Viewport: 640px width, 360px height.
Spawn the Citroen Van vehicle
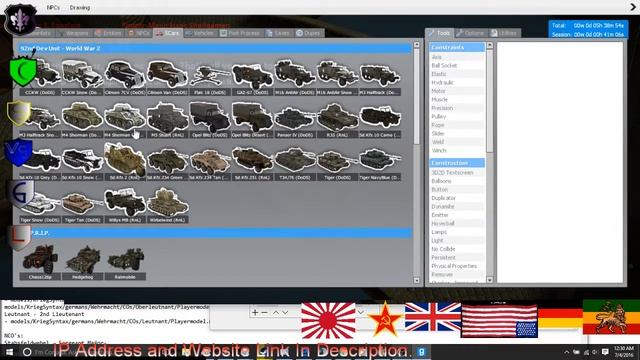click(x=167, y=78)
